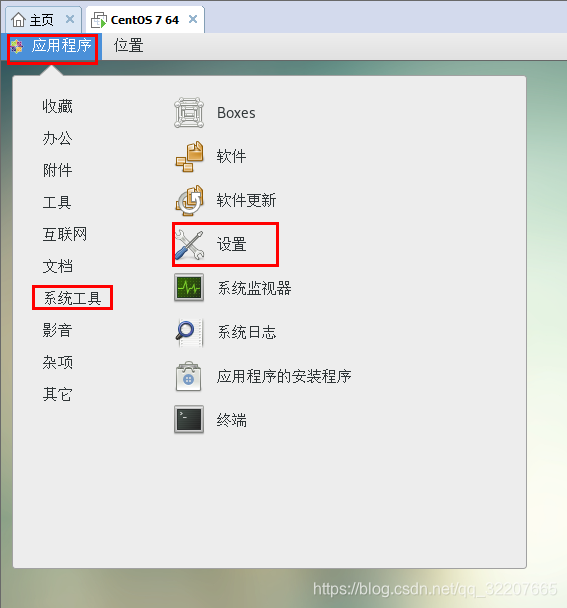Launch 应用程序的安装程序 shopping bag icon

point(188,376)
